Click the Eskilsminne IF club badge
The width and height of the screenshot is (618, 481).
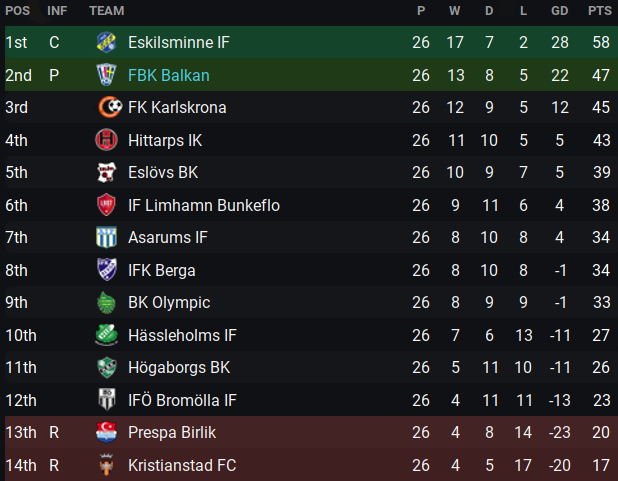[106, 42]
